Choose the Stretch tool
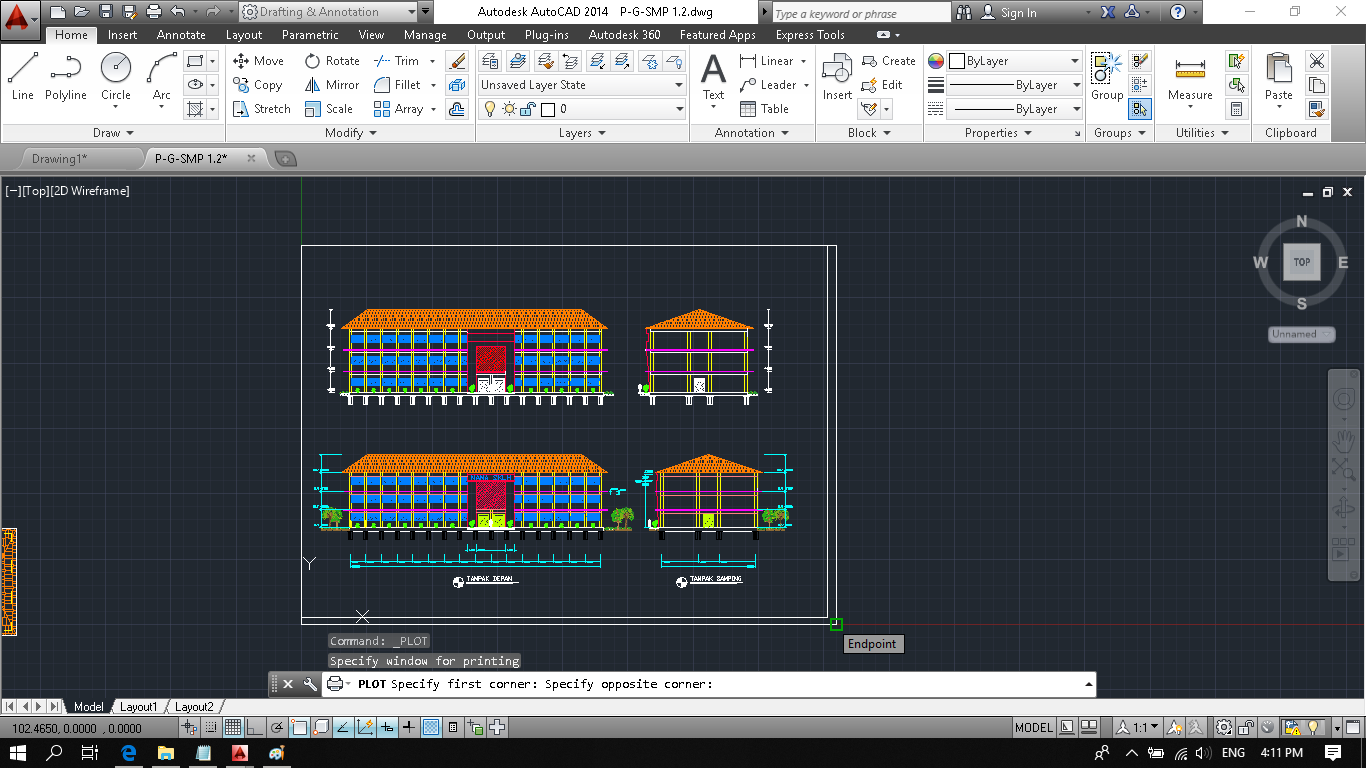 [261, 109]
